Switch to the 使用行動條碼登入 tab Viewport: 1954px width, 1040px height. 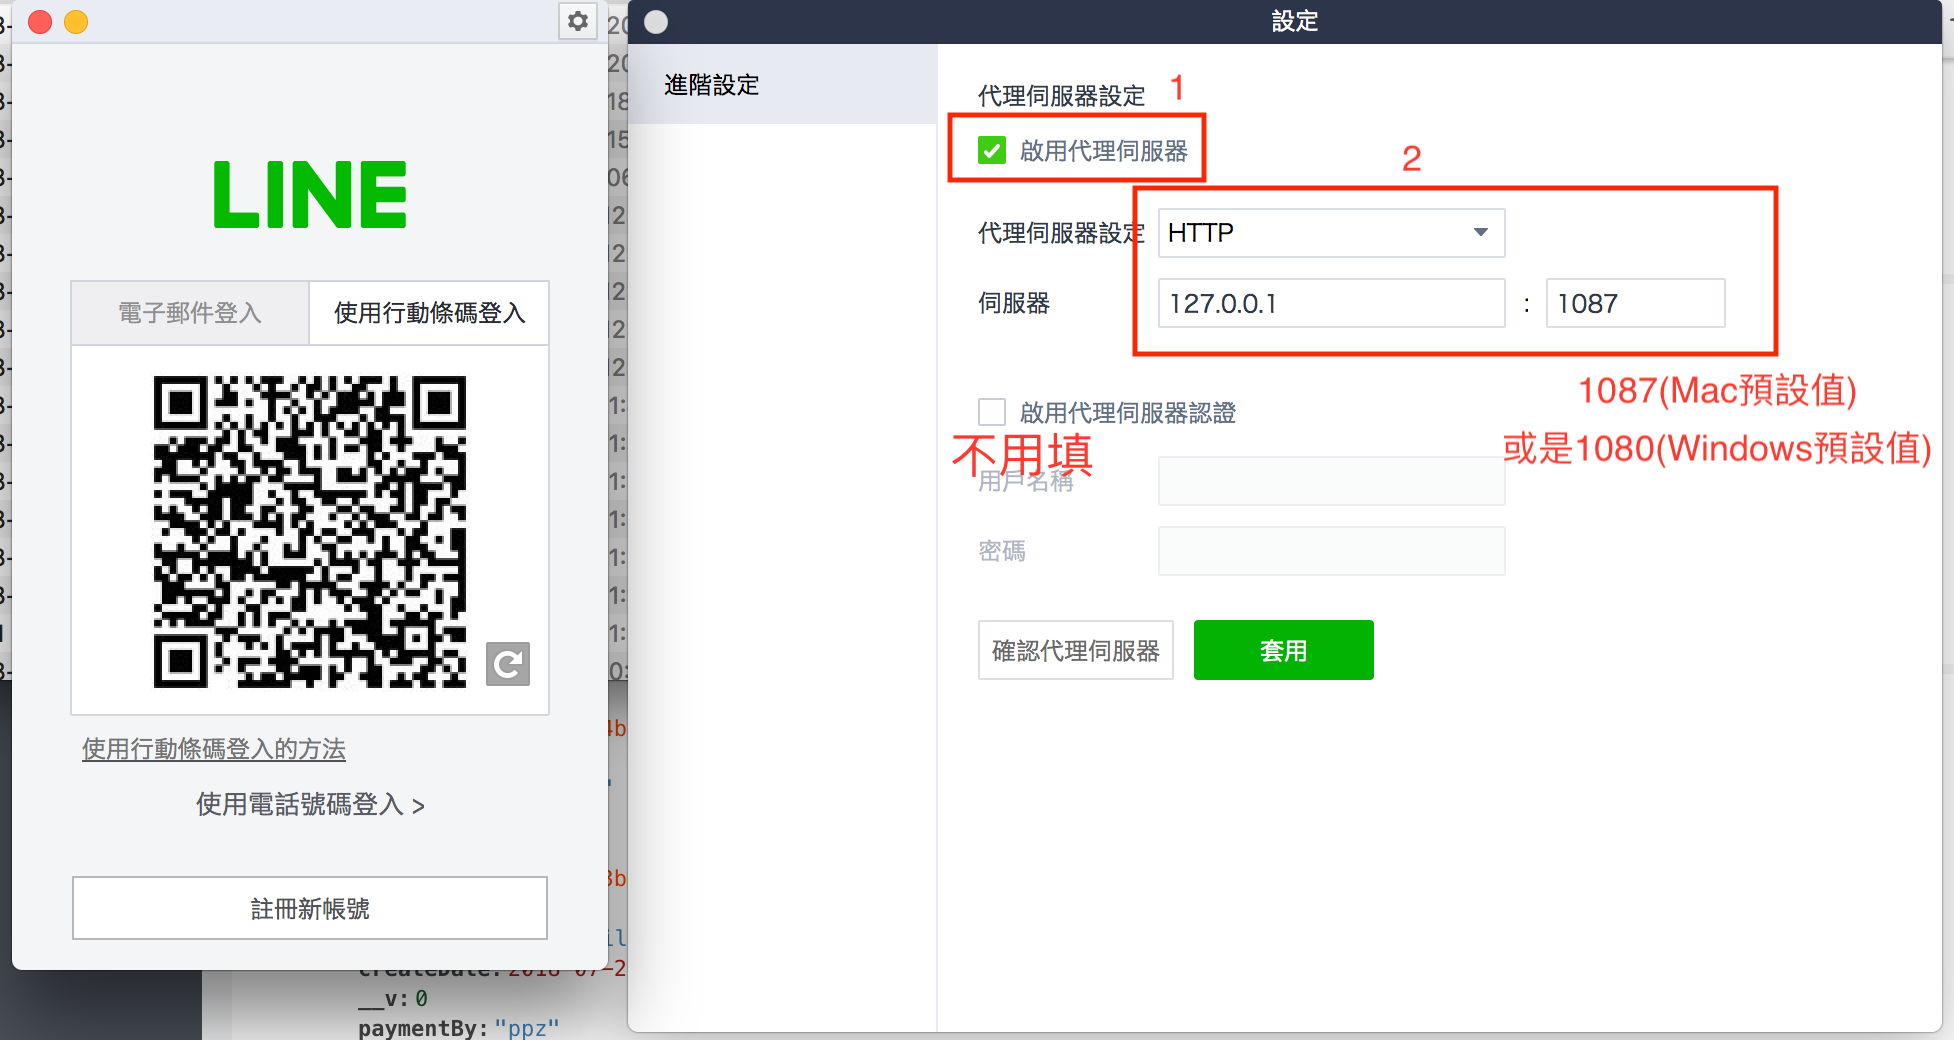(428, 312)
